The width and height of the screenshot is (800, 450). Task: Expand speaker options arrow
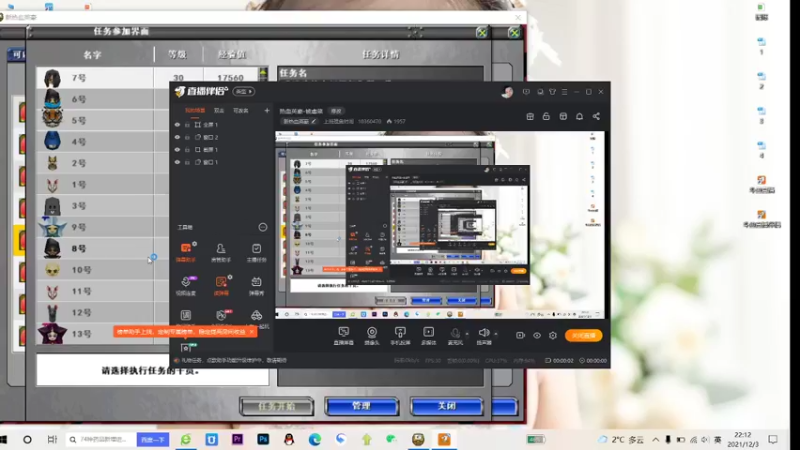(495, 334)
